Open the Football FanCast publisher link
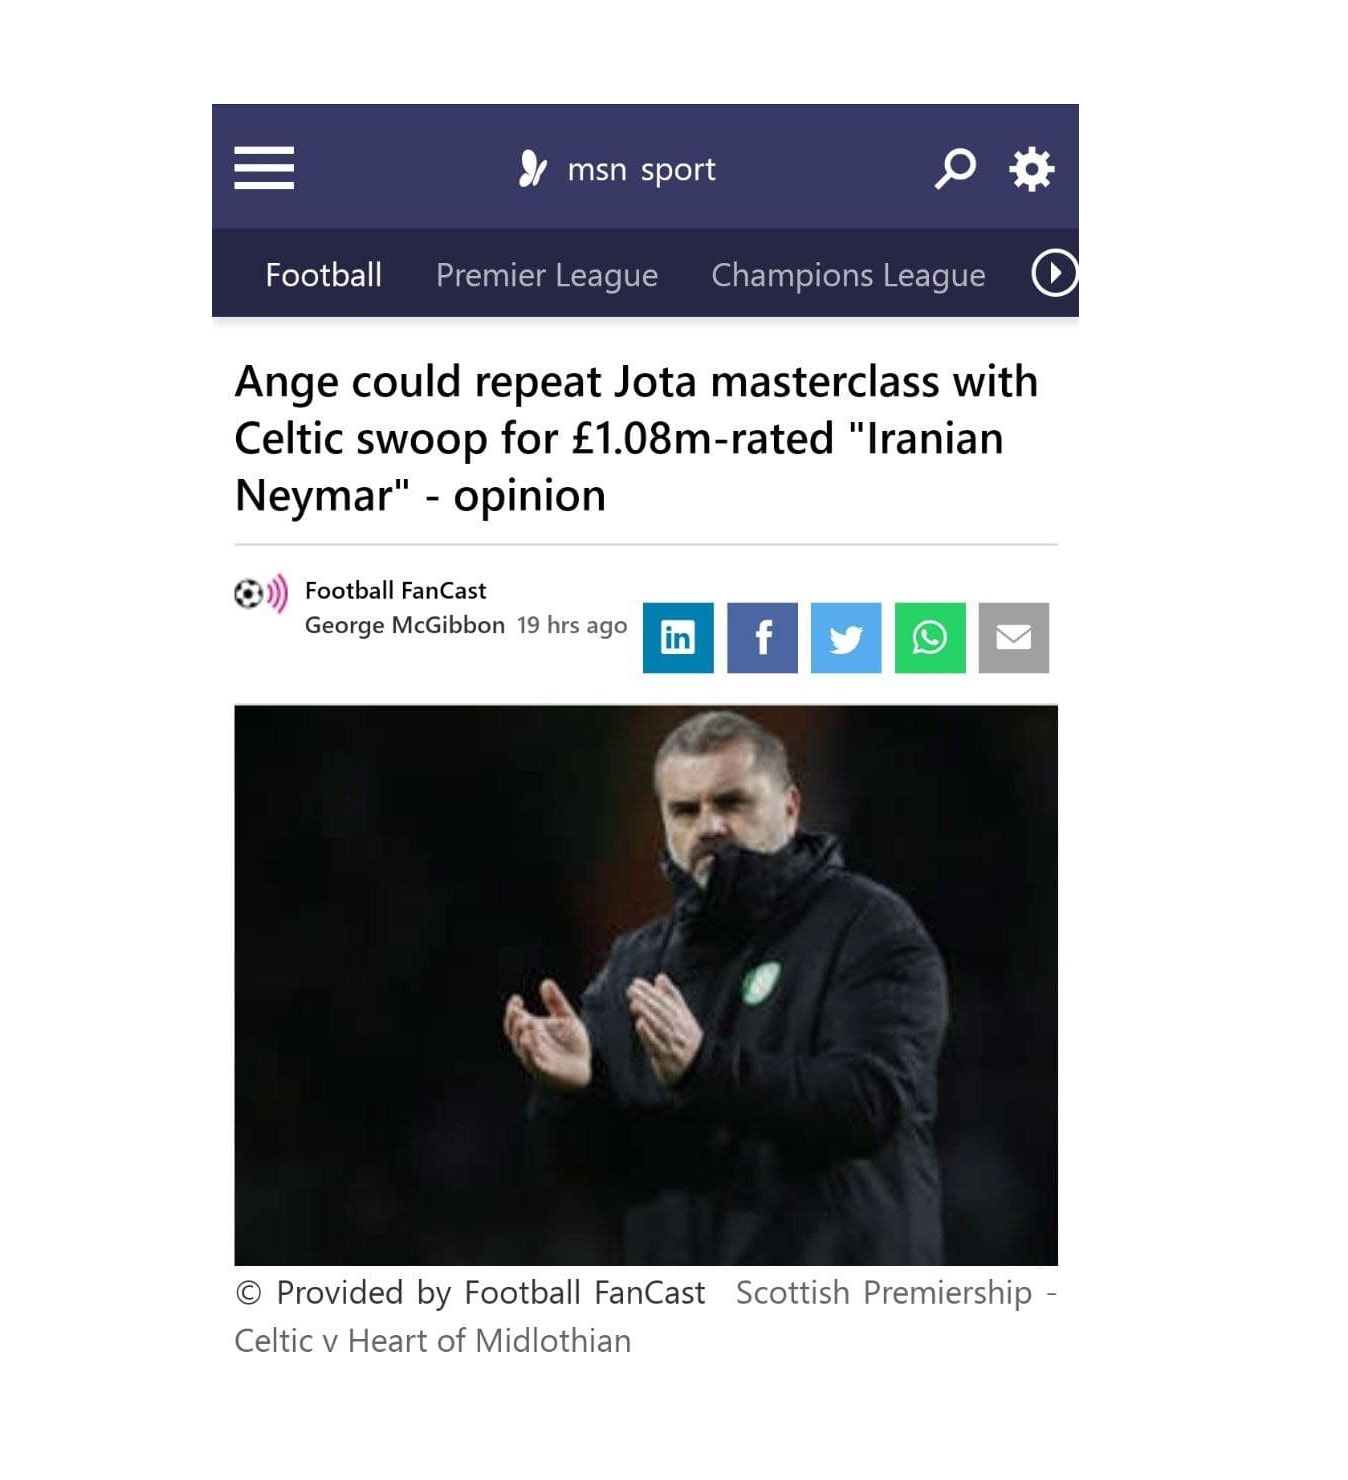Viewport: 1348px width, 1480px height. coord(395,590)
